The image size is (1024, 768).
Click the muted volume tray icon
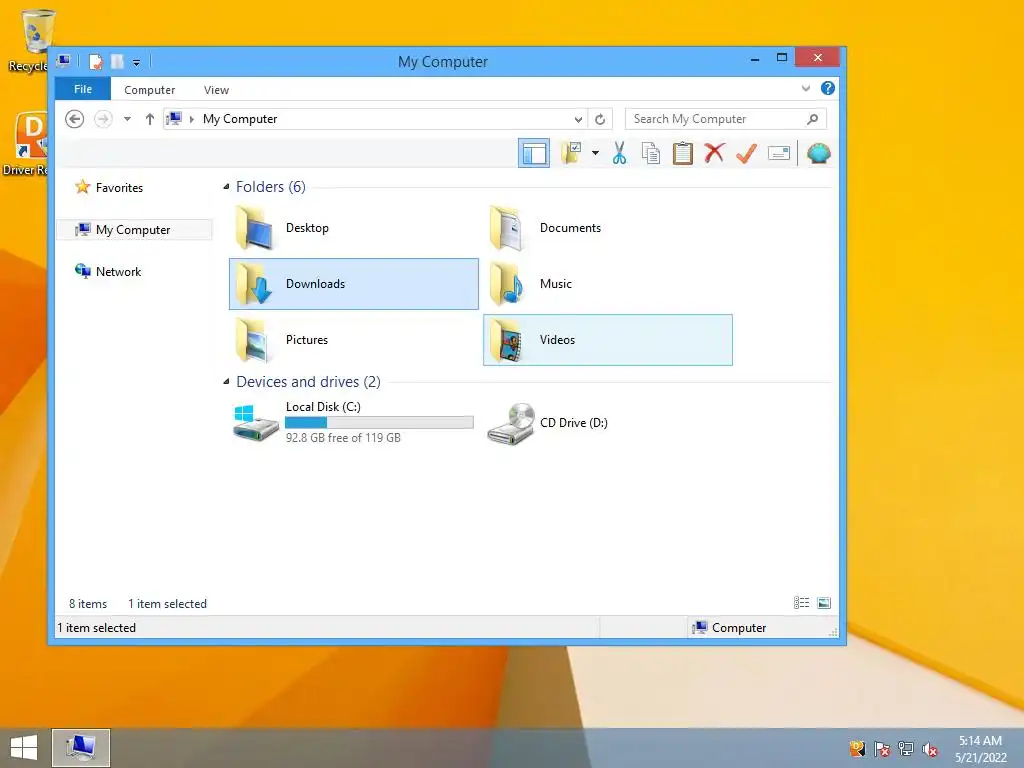click(929, 749)
